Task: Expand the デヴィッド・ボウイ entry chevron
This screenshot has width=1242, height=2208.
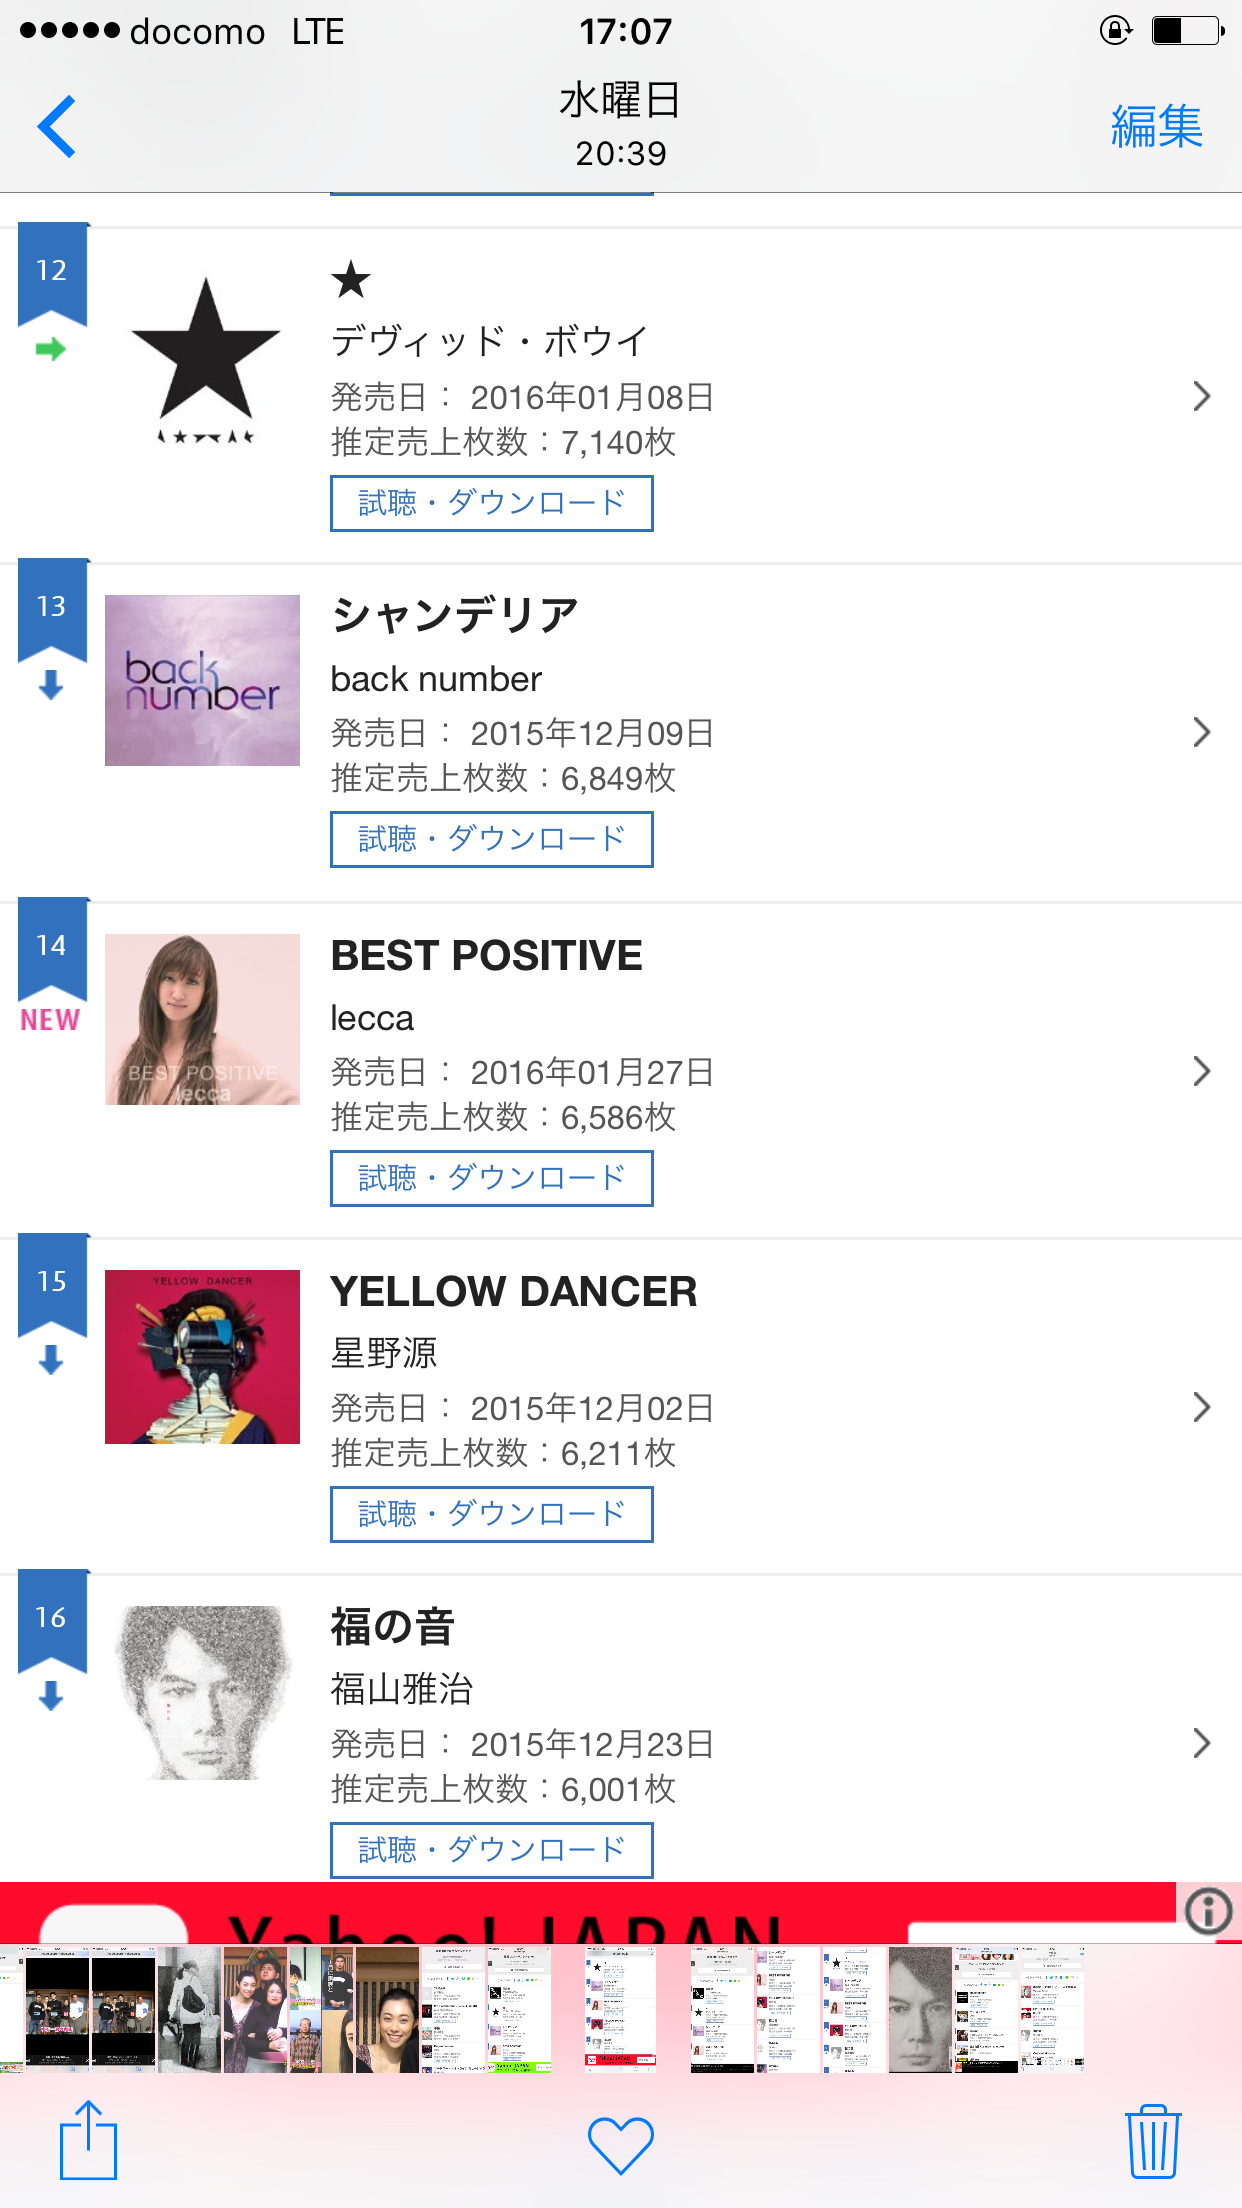Action: pyautogui.click(x=1201, y=397)
